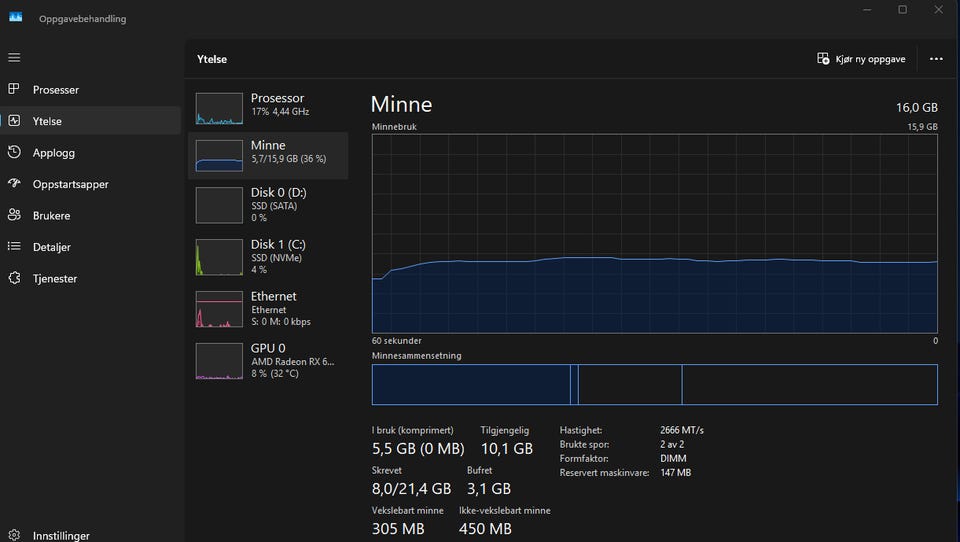Select Disk 0 (D:) entry
The width and height of the screenshot is (960, 542).
pos(268,203)
